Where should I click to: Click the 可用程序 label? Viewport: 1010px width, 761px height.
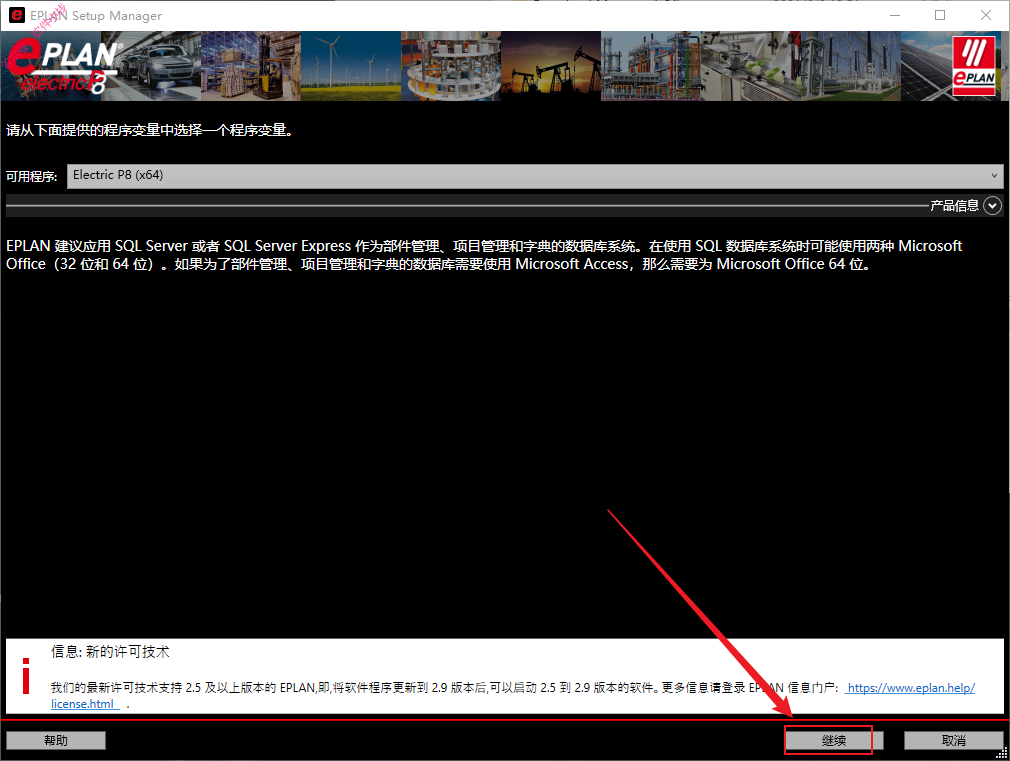[32, 176]
